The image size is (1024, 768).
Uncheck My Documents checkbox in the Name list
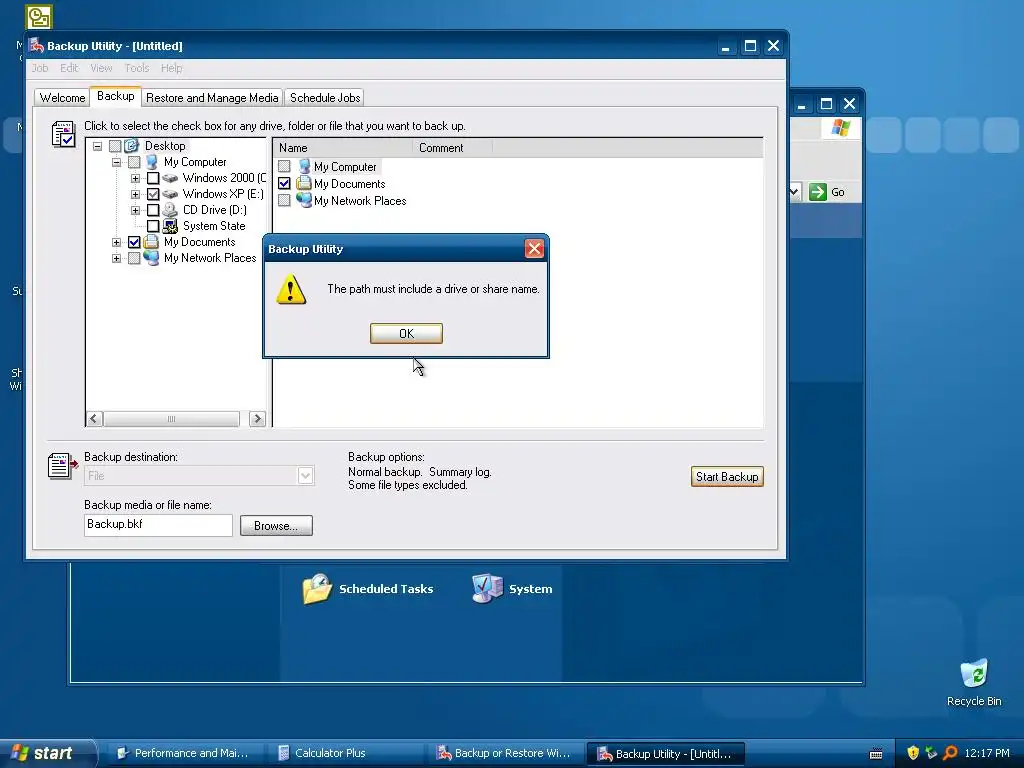[284, 183]
